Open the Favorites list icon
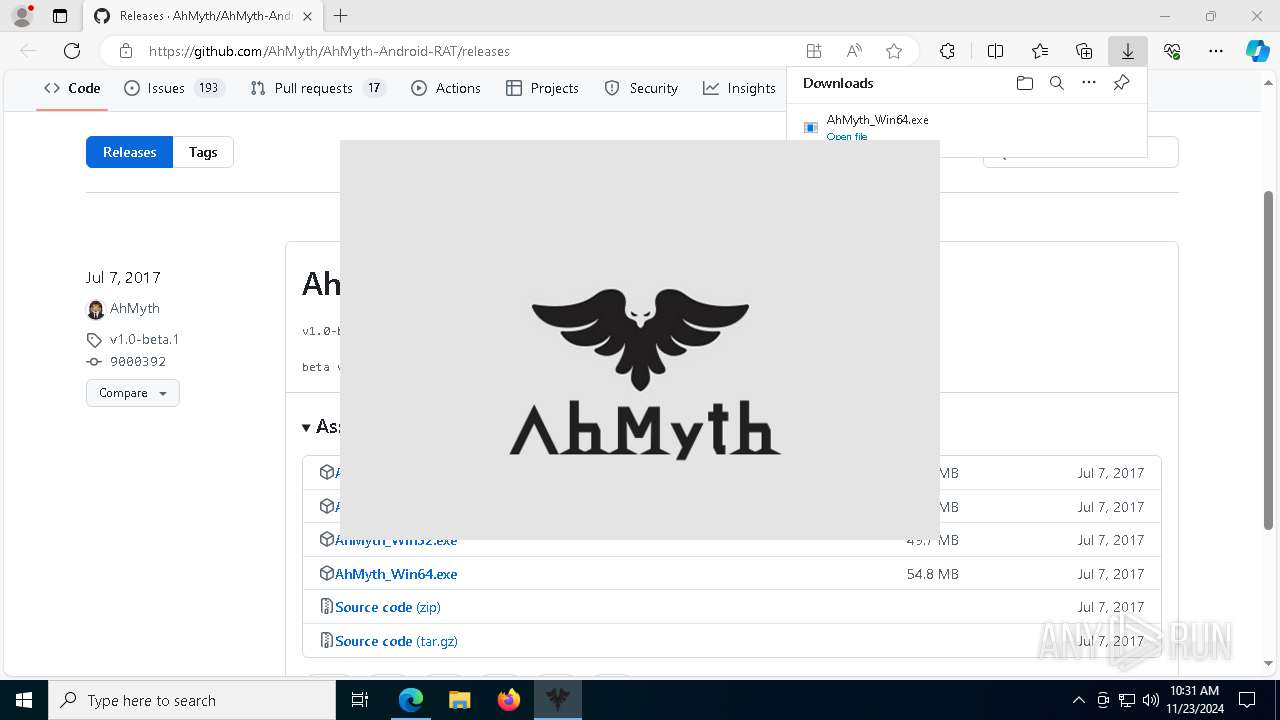Viewport: 1280px width, 720px height. (x=1040, y=51)
